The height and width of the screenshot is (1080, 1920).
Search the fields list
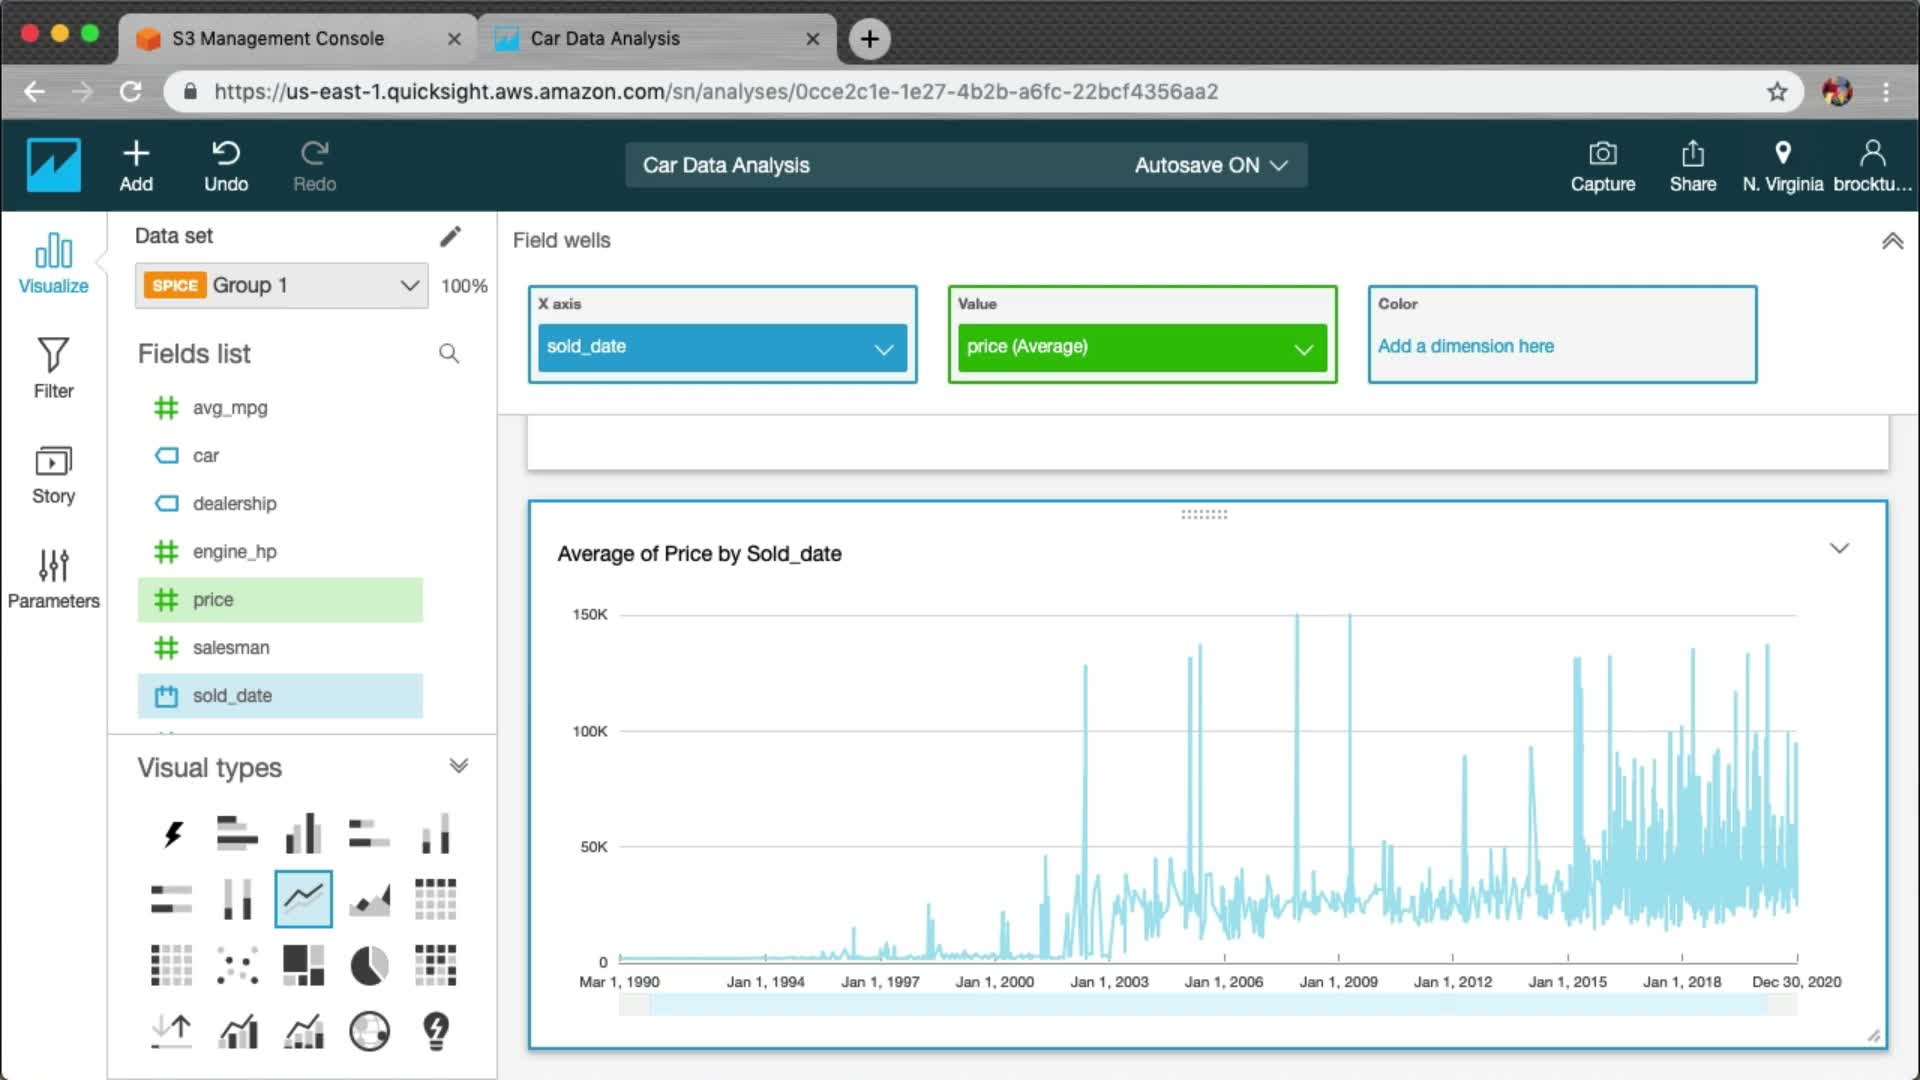coord(449,354)
